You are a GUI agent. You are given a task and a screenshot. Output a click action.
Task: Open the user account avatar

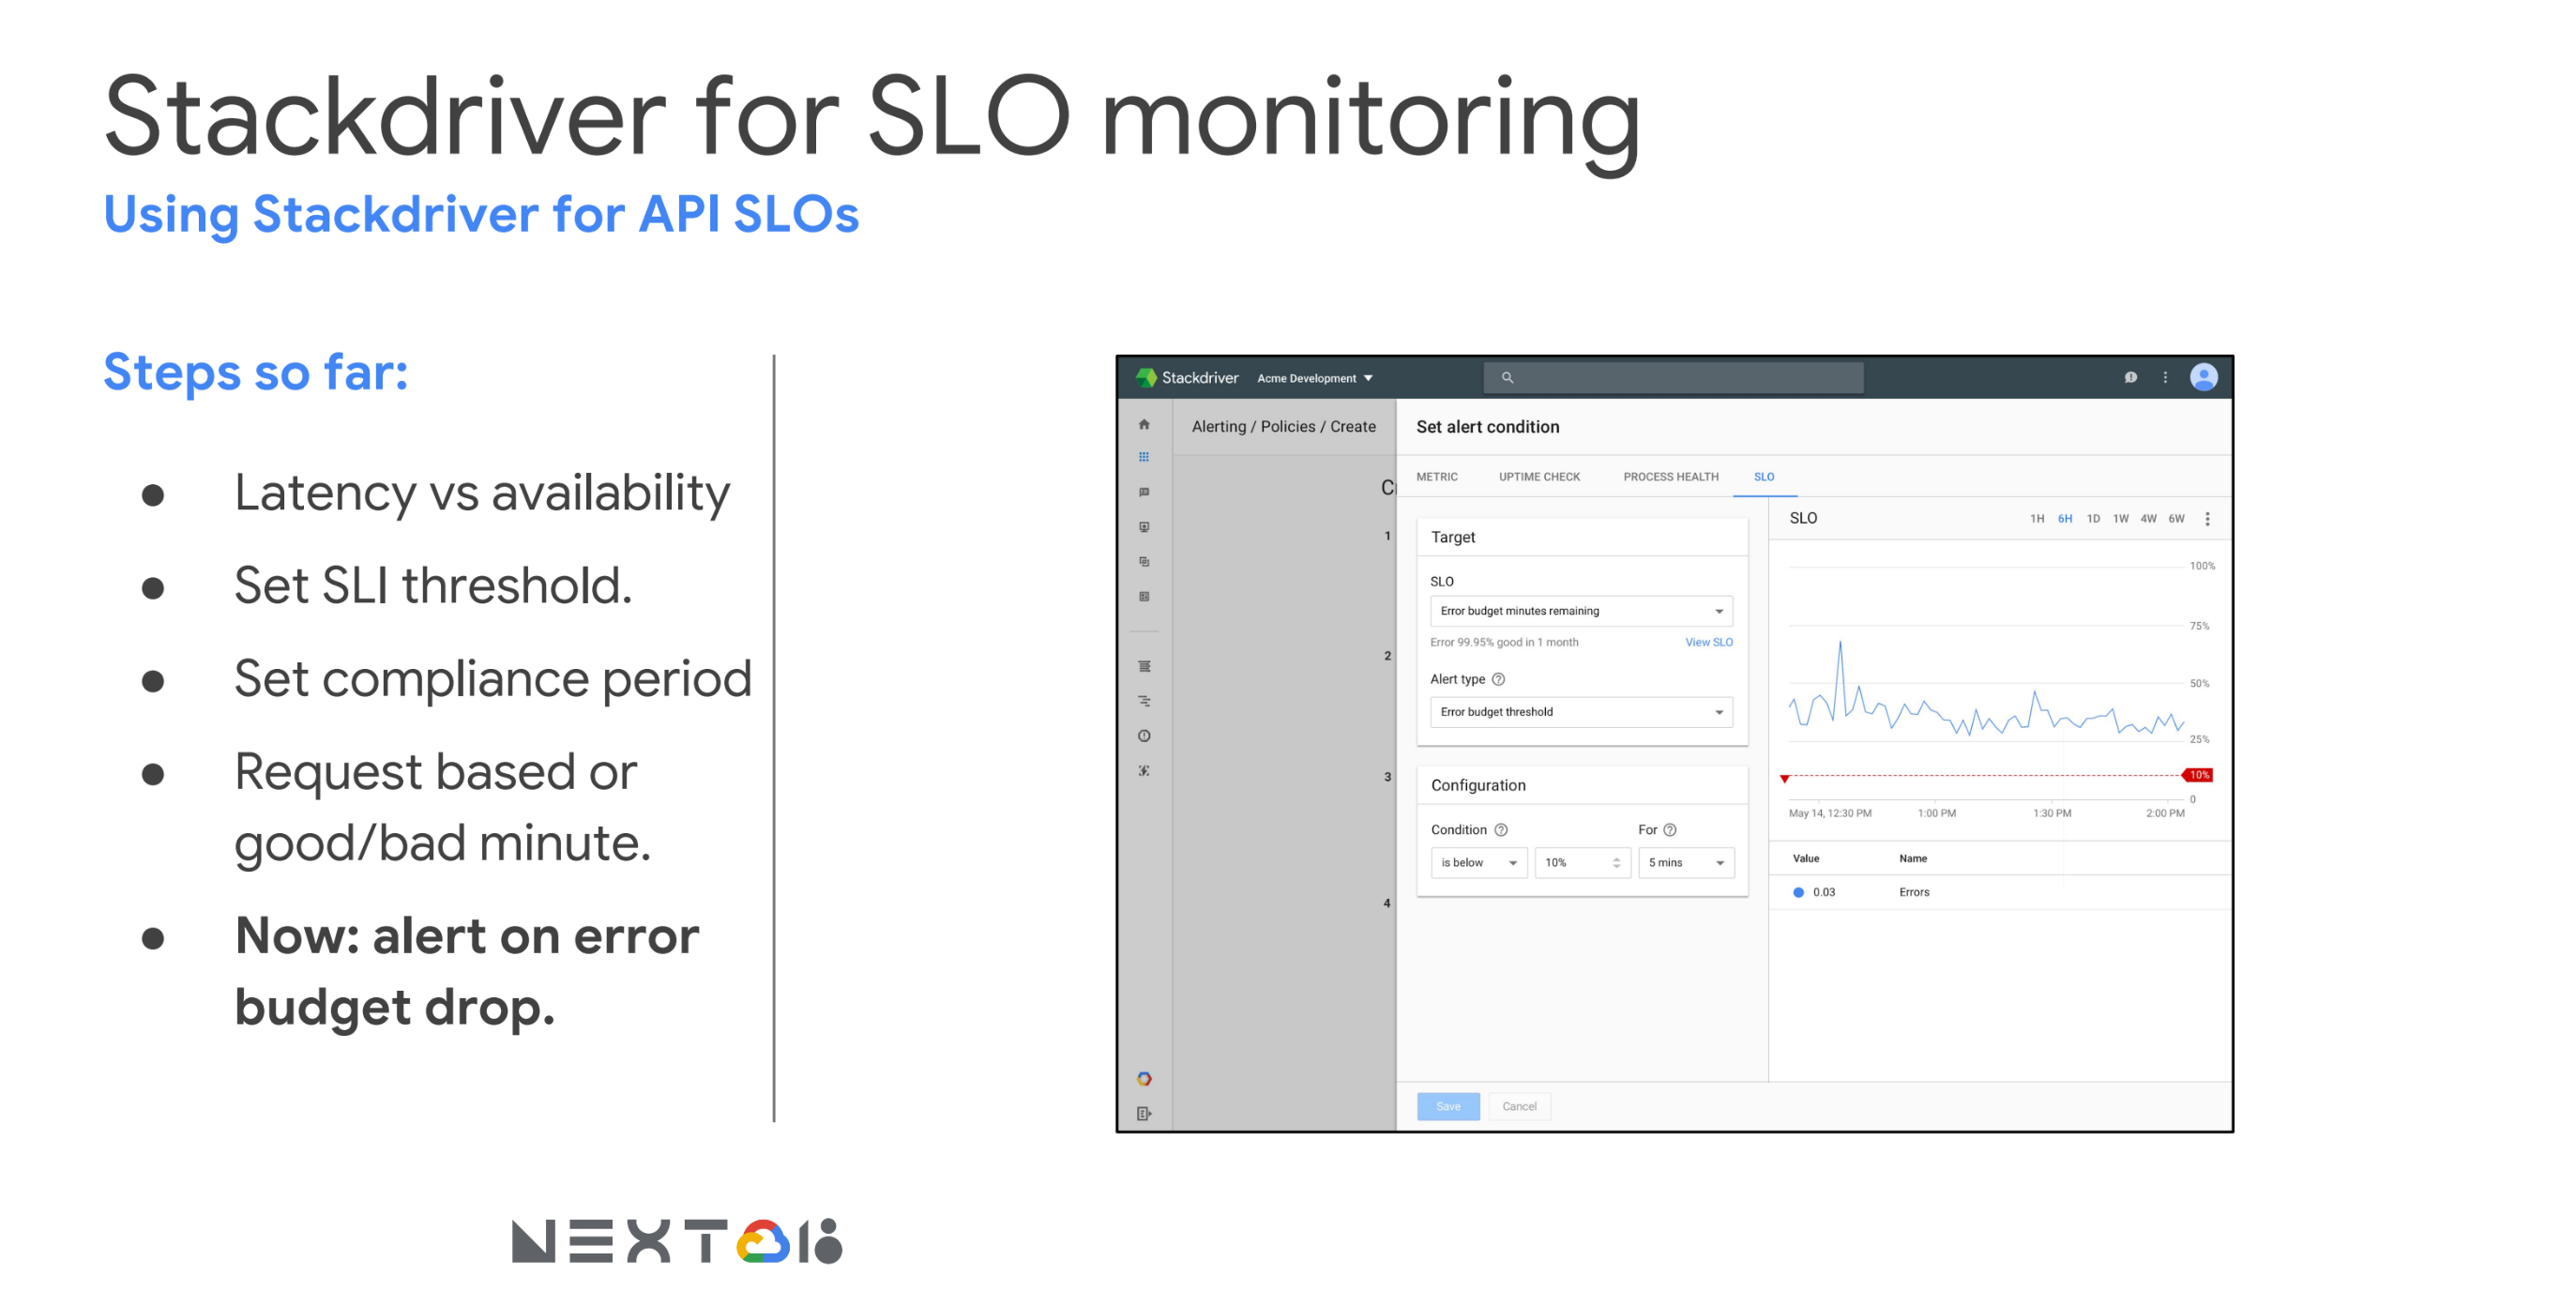coord(2203,377)
